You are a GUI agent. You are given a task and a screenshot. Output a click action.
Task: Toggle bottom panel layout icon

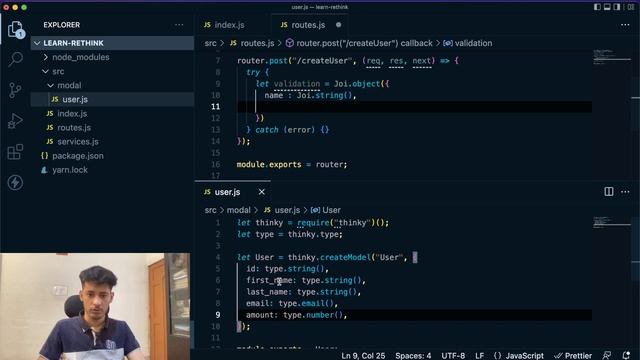(607, 7)
